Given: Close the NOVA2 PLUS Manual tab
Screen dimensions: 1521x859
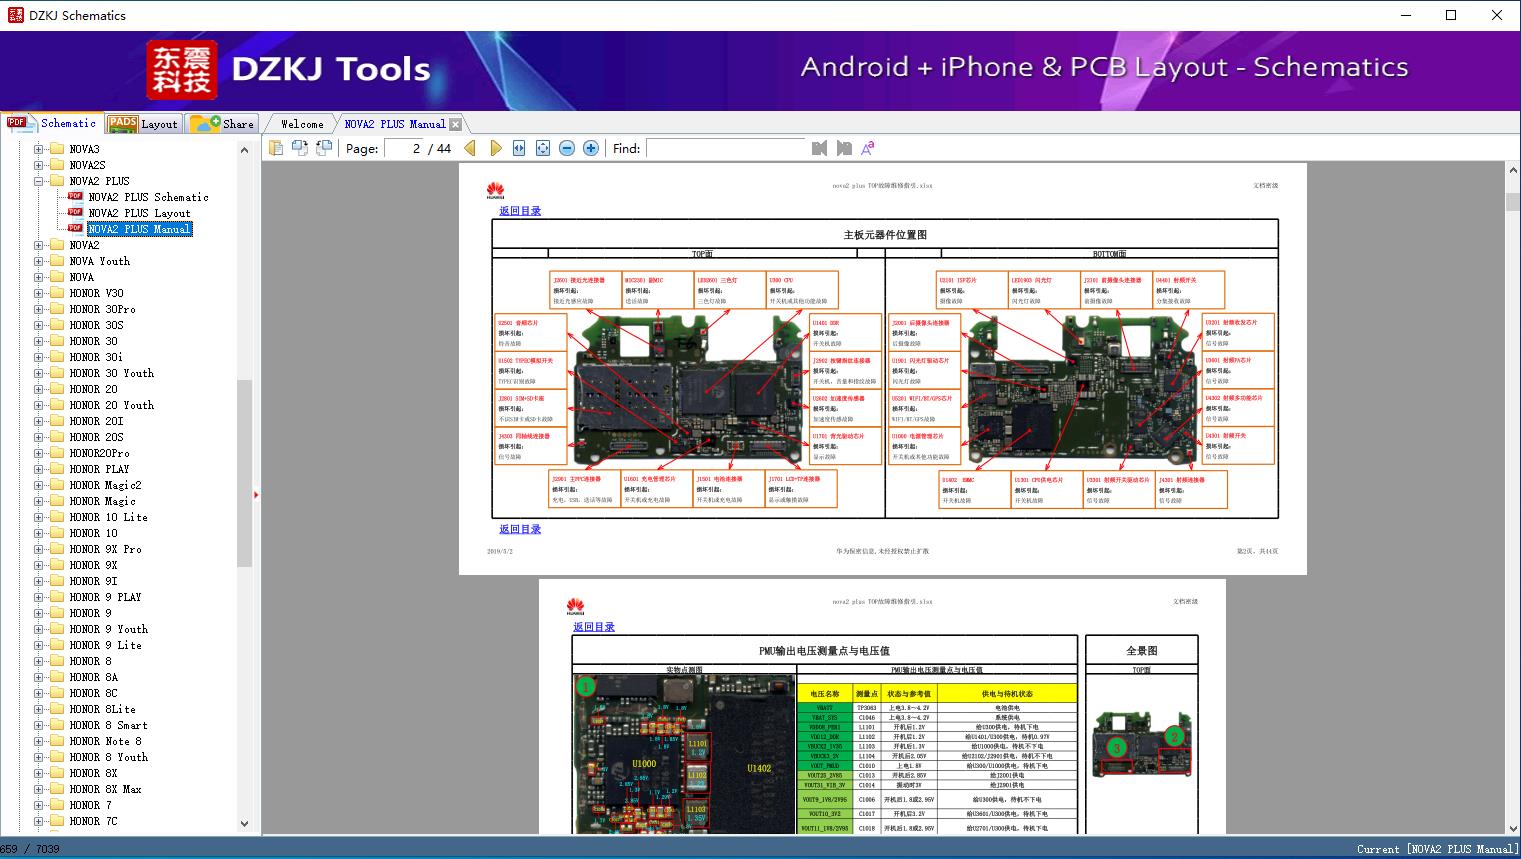Looking at the screenshot, I should click(x=456, y=125).
